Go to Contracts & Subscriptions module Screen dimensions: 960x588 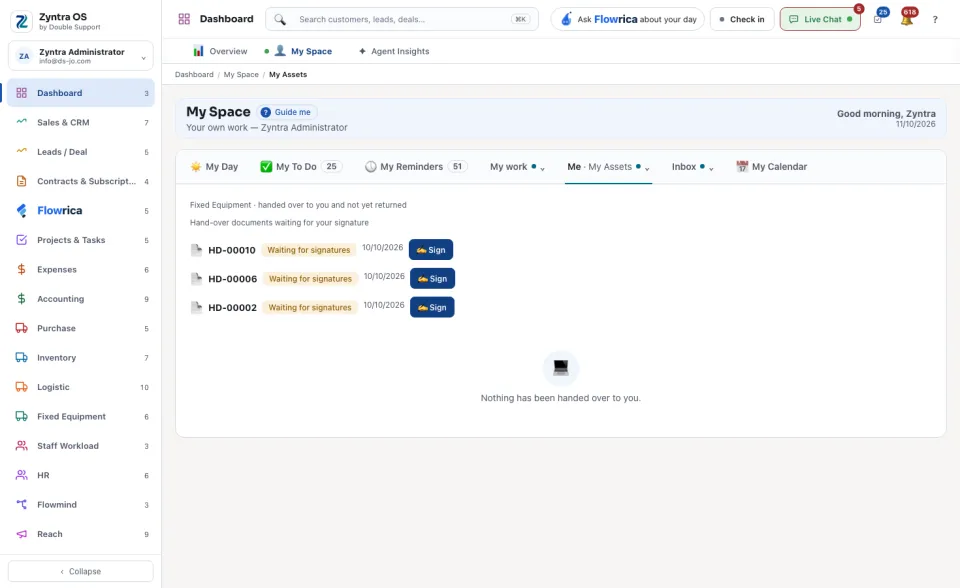pyautogui.click(x=81, y=181)
